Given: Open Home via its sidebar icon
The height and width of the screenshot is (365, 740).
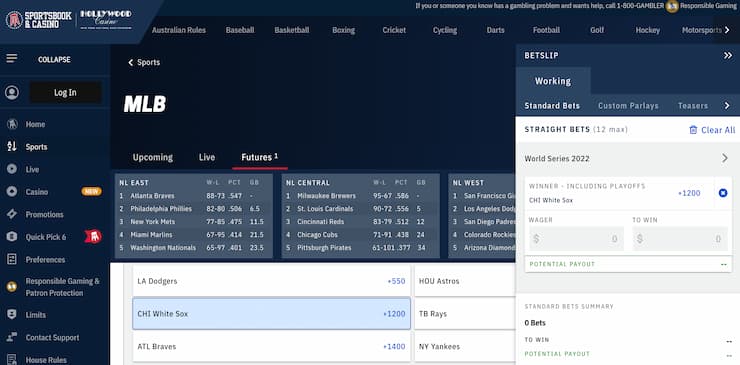Looking at the screenshot, I should (12, 124).
